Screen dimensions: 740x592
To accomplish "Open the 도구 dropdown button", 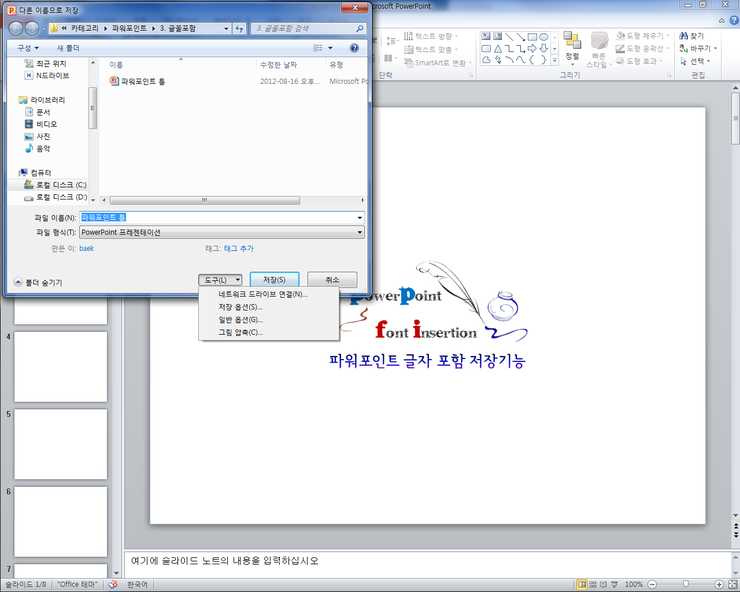I will [220, 280].
